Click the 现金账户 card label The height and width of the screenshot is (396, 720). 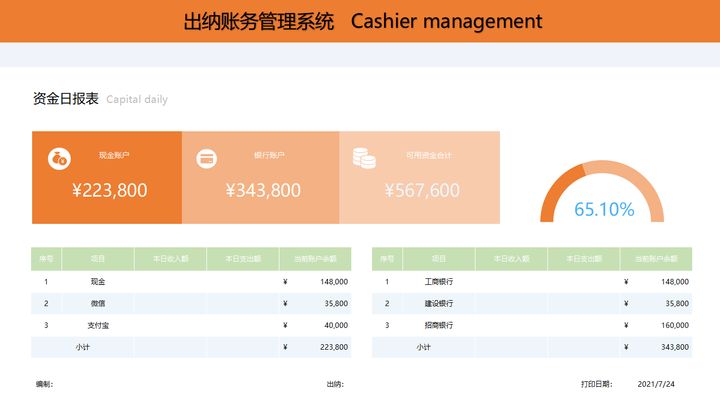coord(114,155)
